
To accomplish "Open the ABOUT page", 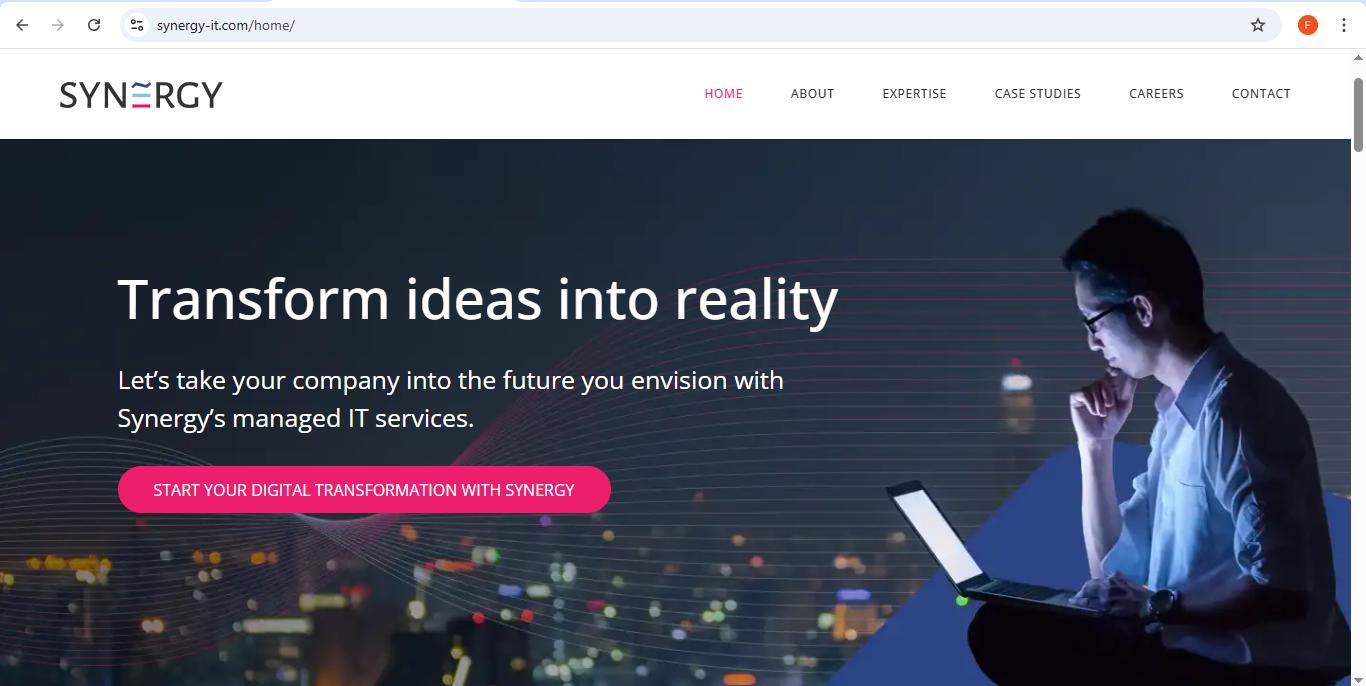I will coord(812,94).
